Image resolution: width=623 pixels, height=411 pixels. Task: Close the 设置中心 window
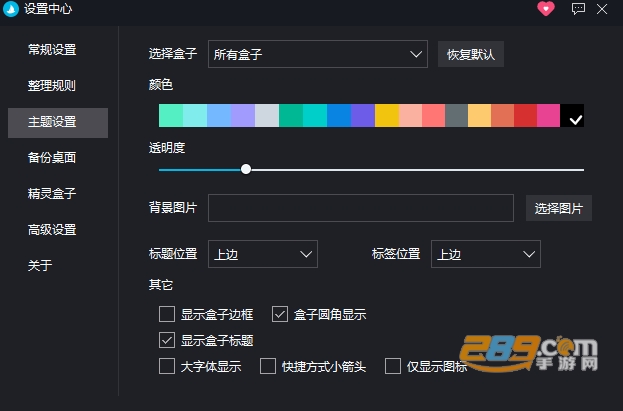pos(602,9)
